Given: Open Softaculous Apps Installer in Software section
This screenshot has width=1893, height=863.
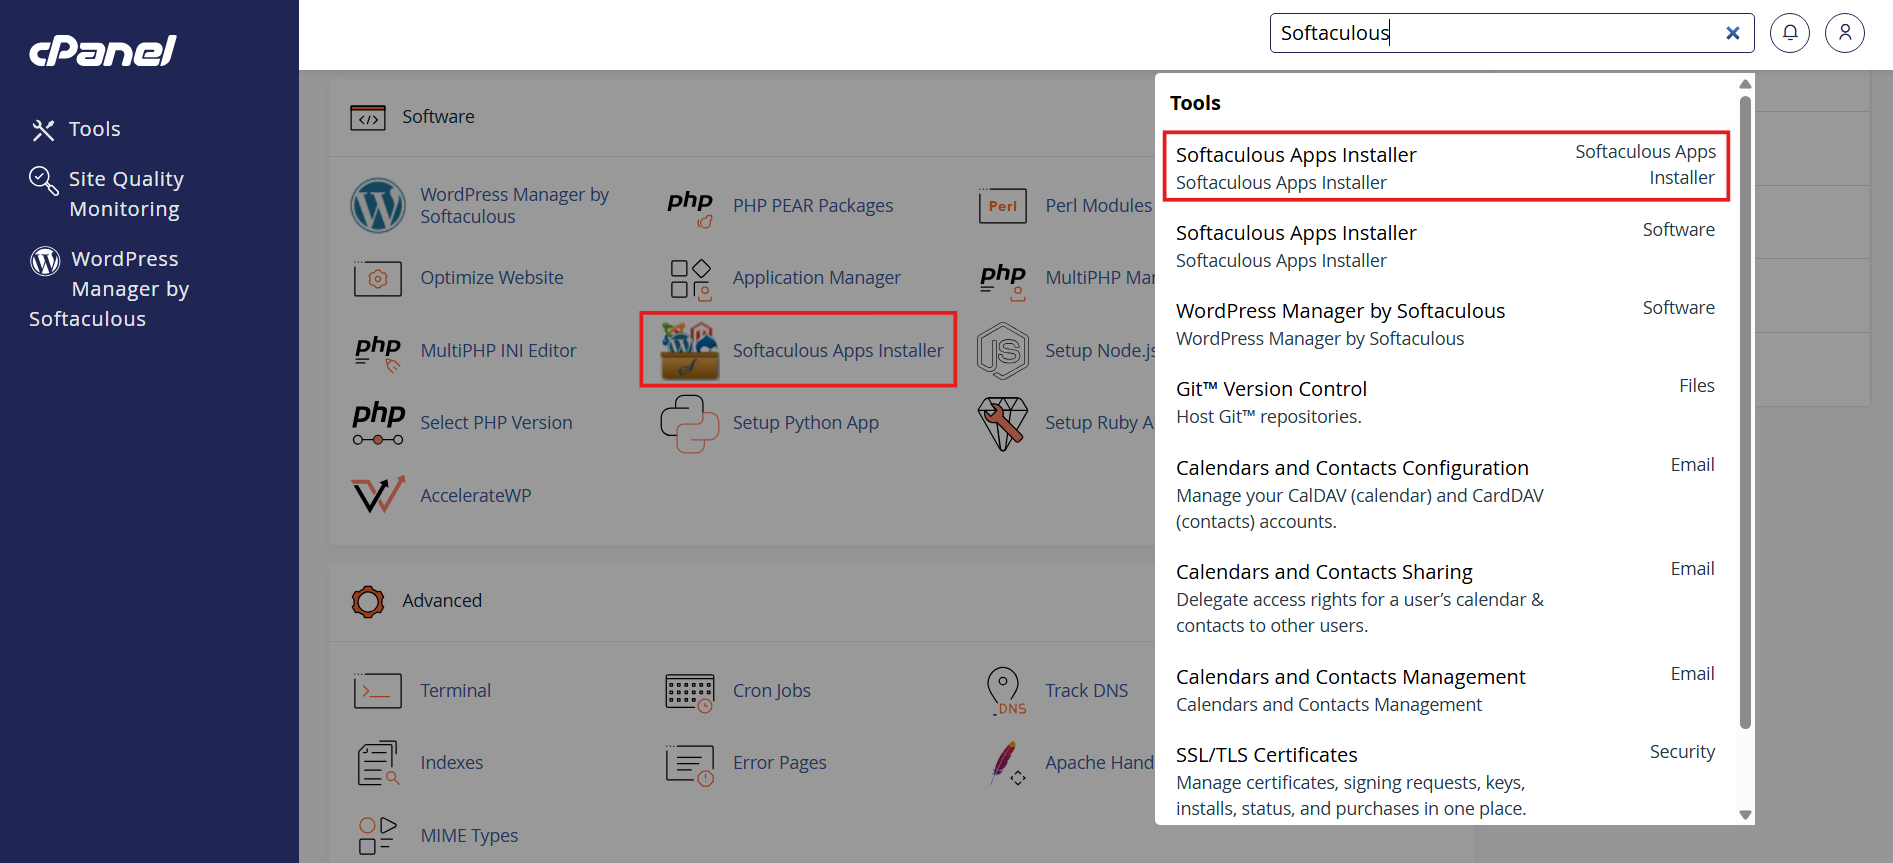Looking at the screenshot, I should click(838, 350).
